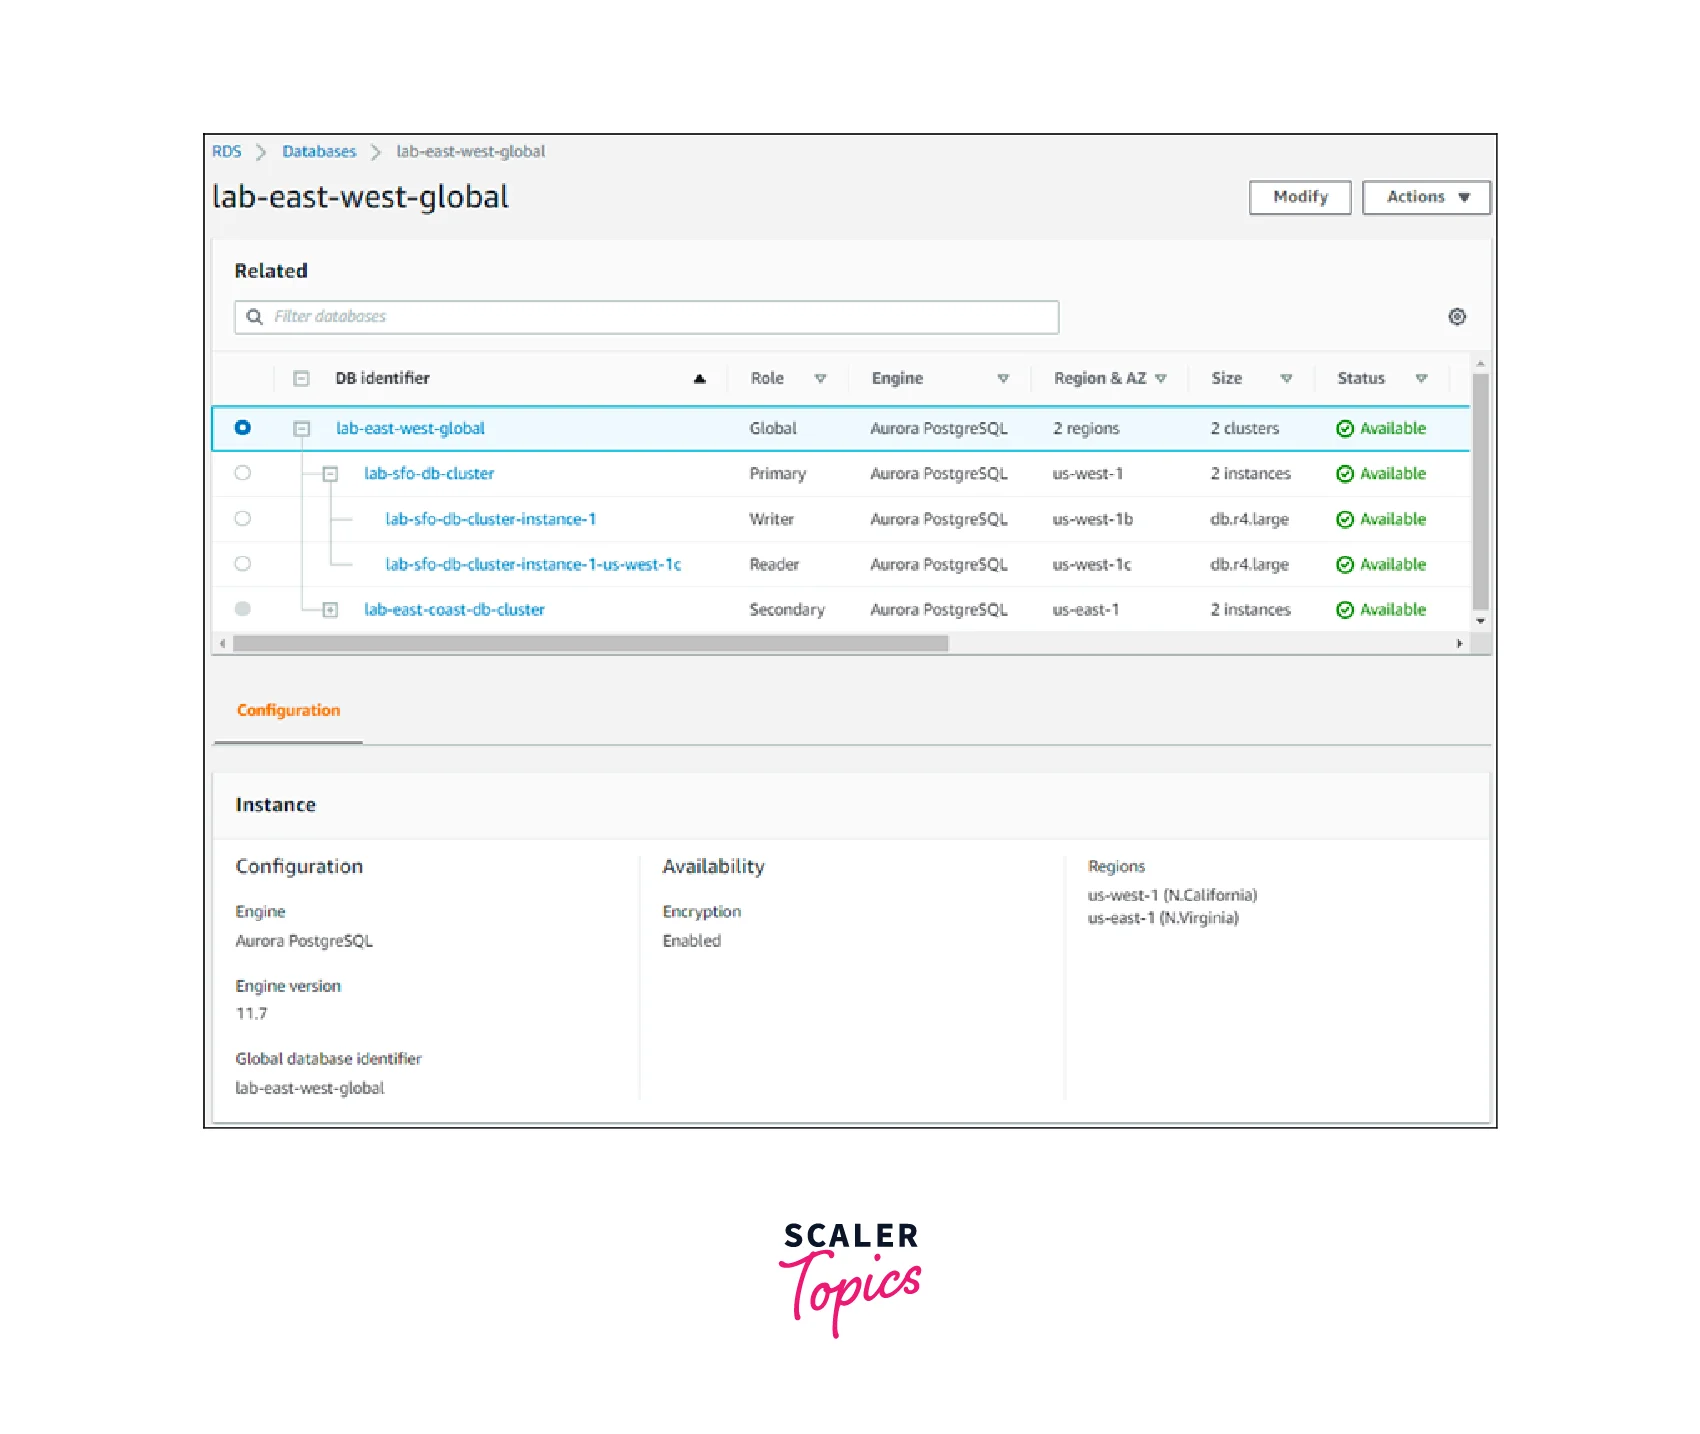The image size is (1700, 1434).
Task: Click the search magnifier icon
Action: [x=255, y=317]
